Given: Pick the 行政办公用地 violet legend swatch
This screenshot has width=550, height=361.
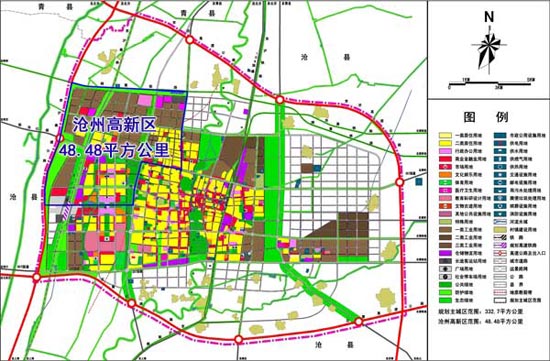Looking at the screenshot, I should click(445, 151).
